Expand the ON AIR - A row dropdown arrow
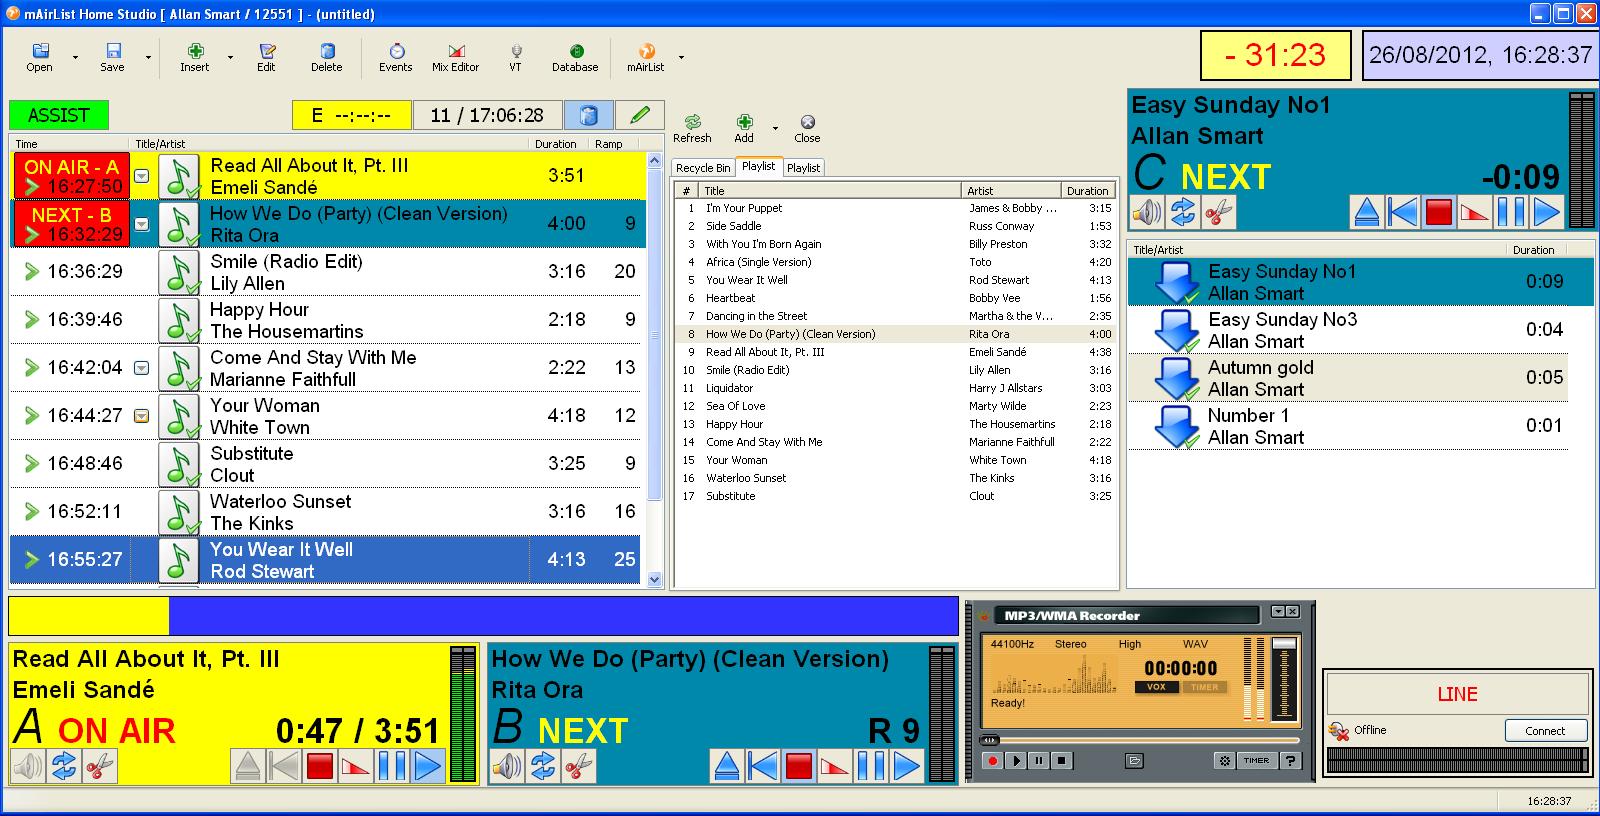This screenshot has height=816, width=1600. pyautogui.click(x=142, y=176)
